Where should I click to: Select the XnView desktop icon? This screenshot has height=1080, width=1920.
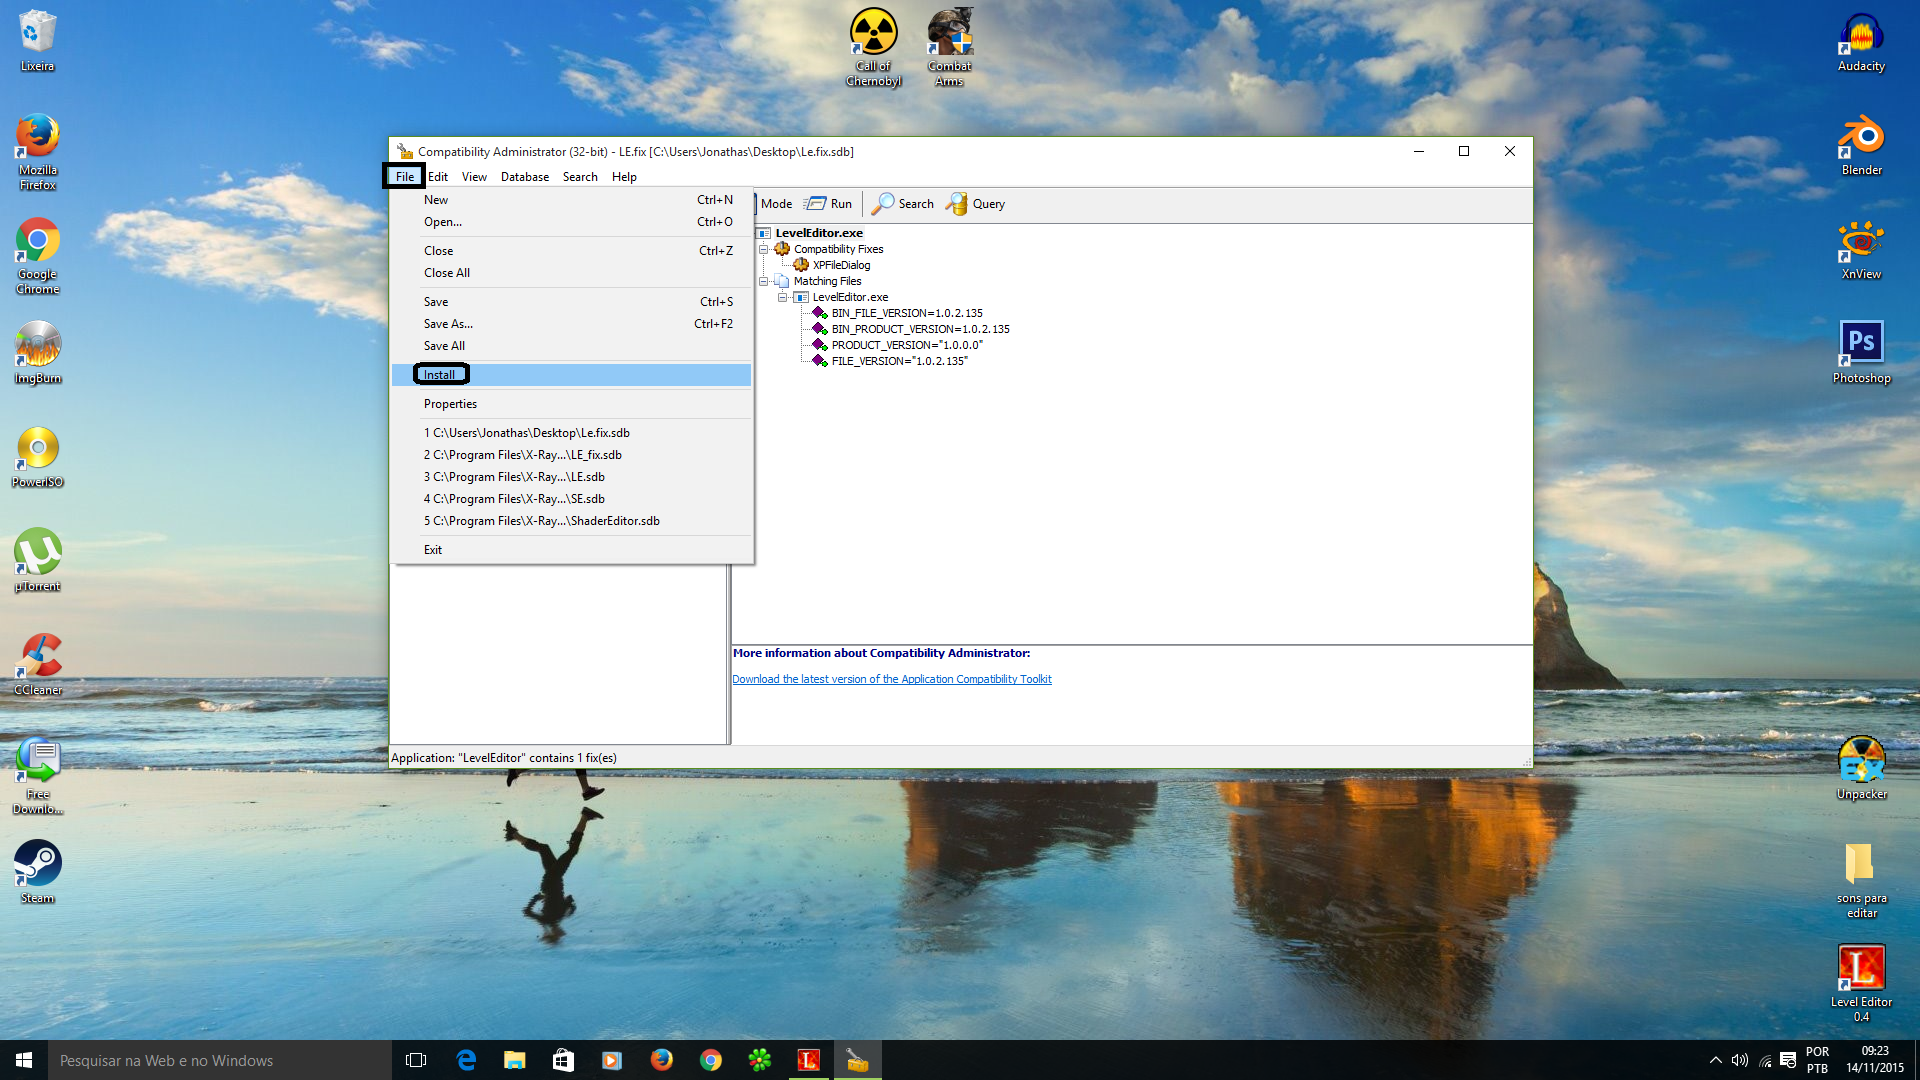(1861, 250)
